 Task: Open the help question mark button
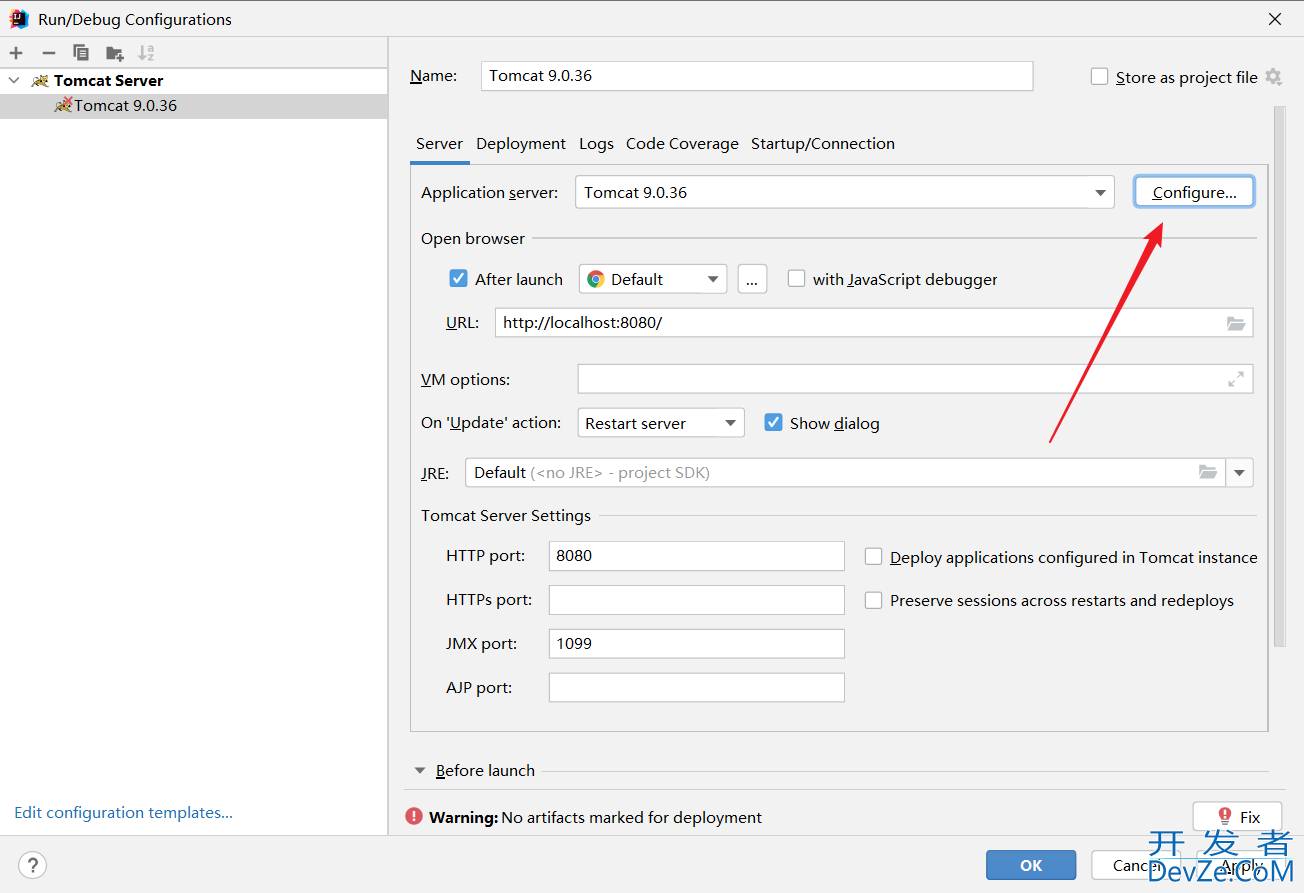(x=33, y=865)
